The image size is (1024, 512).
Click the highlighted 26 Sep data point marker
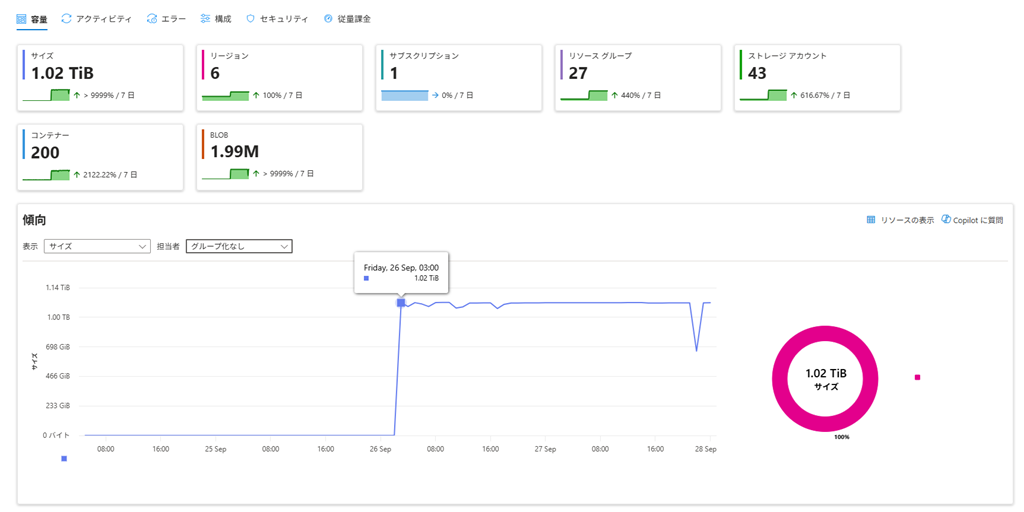point(401,302)
